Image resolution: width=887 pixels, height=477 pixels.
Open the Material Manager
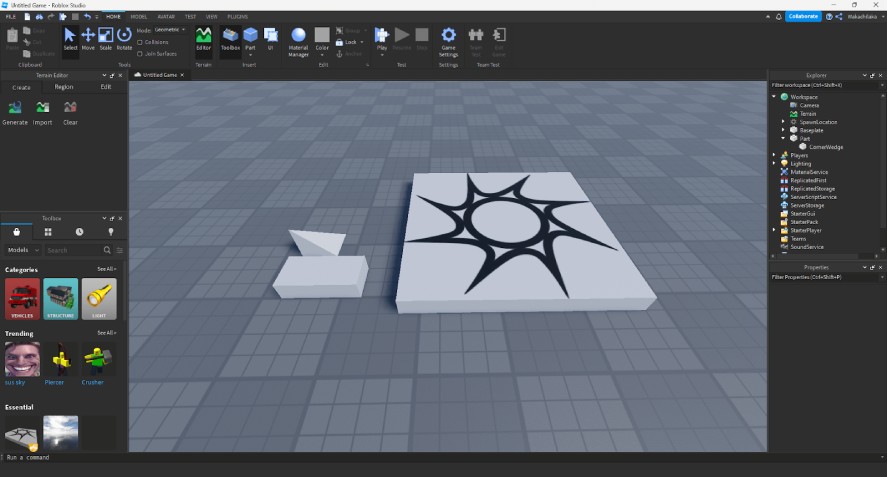pyautogui.click(x=298, y=42)
